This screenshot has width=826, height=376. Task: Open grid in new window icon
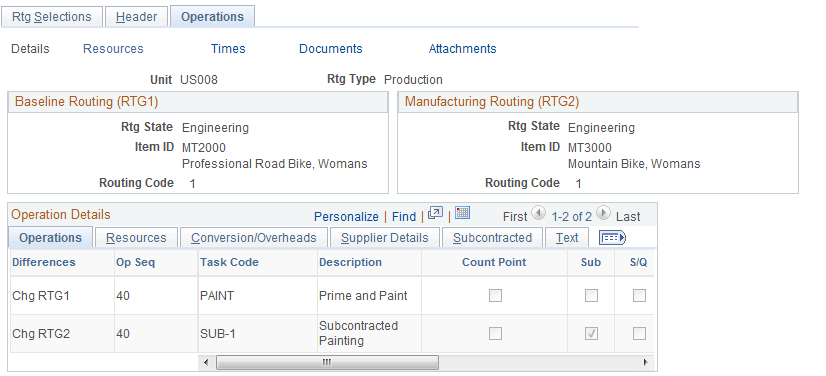436,213
